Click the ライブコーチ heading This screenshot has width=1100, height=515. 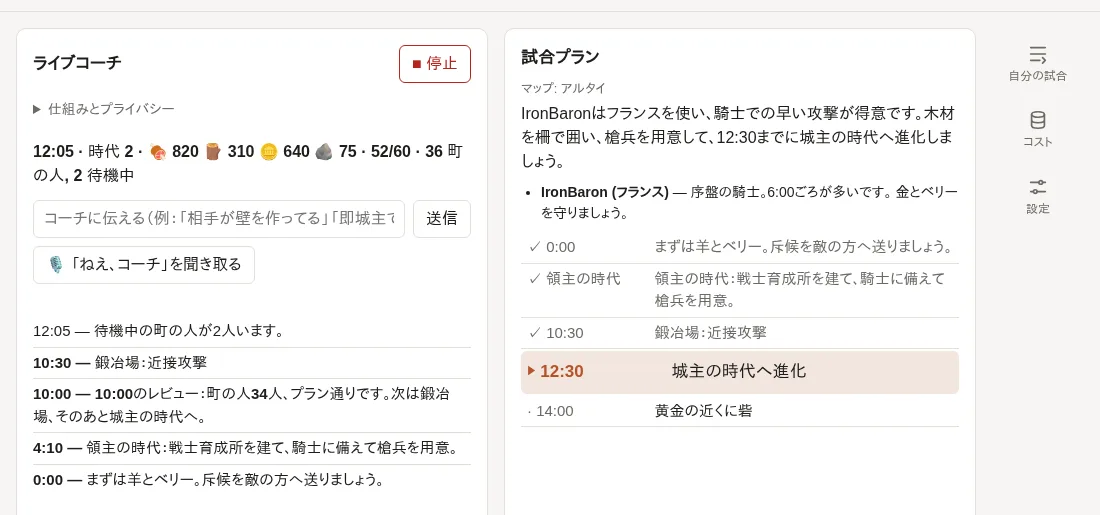77,62
